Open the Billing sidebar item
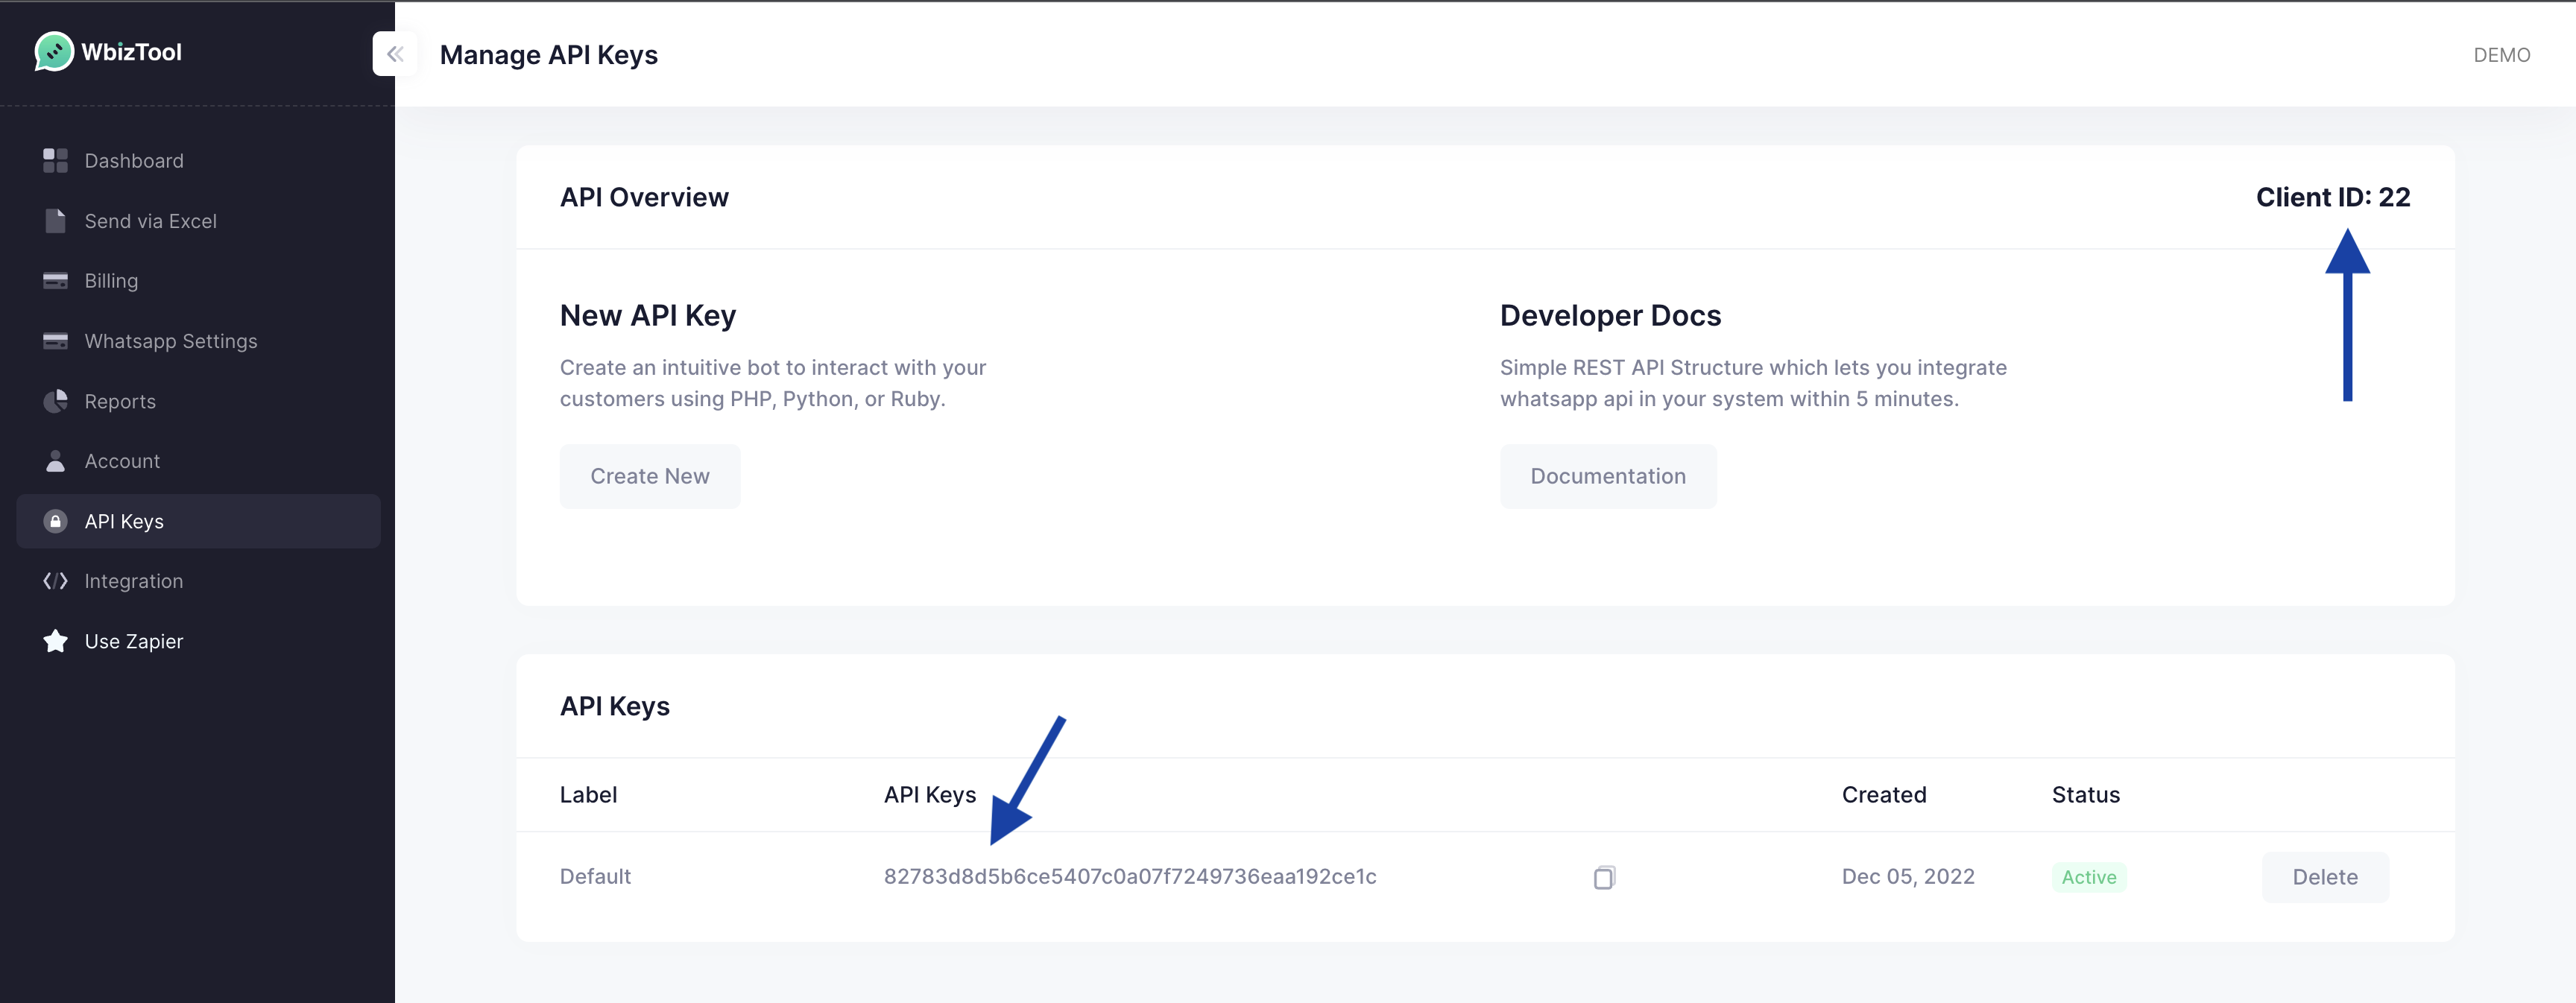Viewport: 2576px width, 1003px height. pyautogui.click(x=111, y=281)
